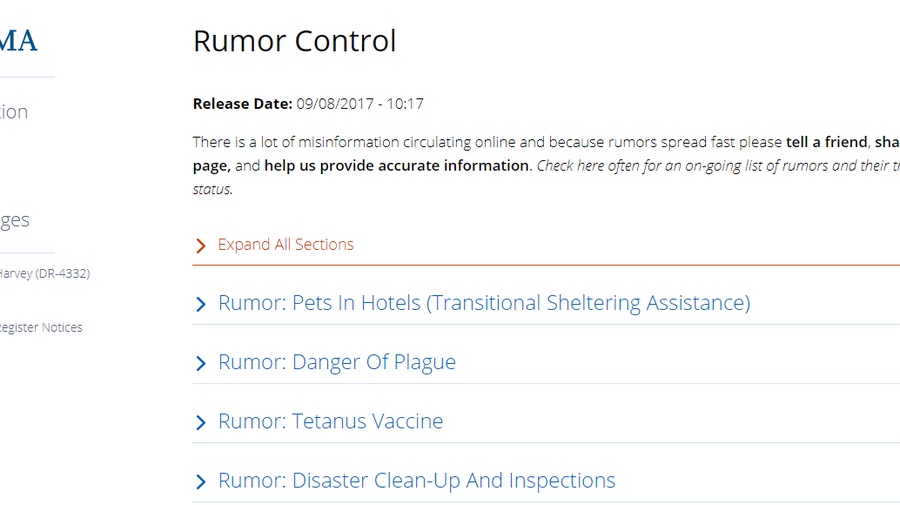Screen dimensions: 900x505
Task: Open the FEMA logo in top-left corner
Action: (x=18, y=41)
